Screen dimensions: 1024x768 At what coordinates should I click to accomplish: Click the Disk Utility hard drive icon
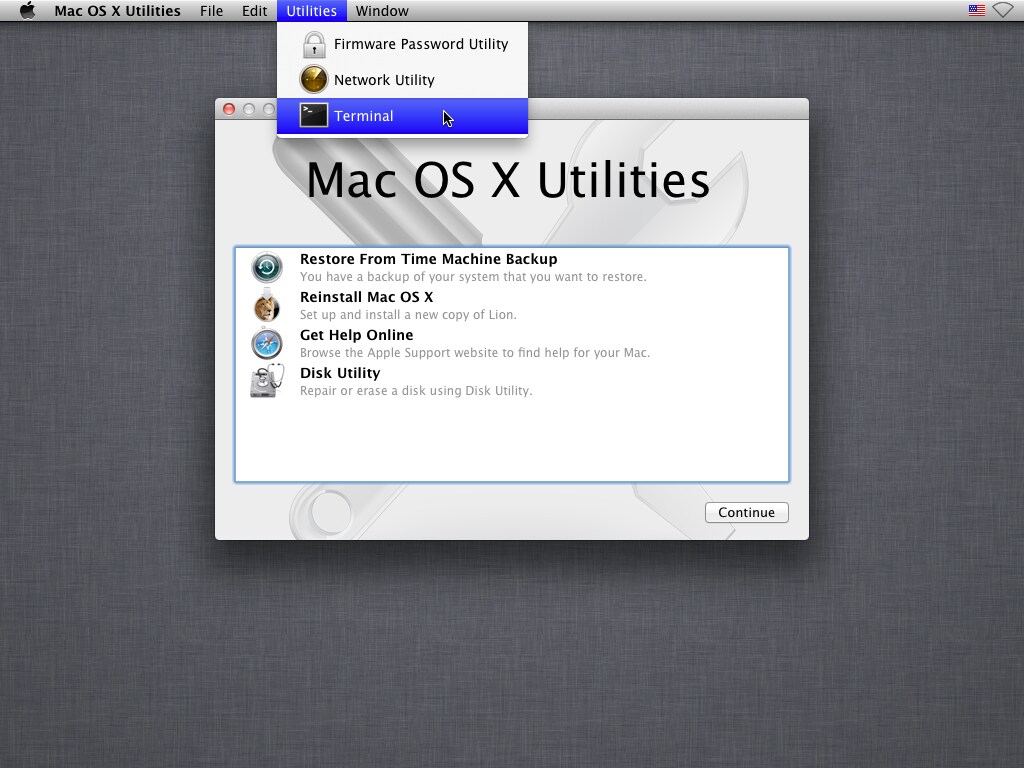266,381
